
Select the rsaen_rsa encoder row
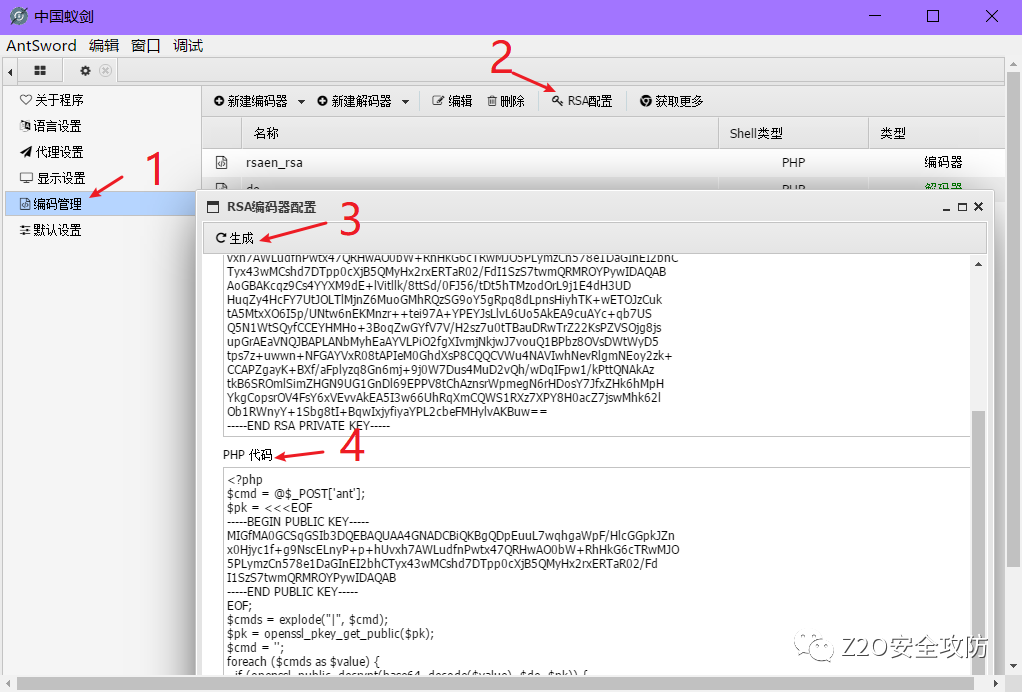[604, 162]
